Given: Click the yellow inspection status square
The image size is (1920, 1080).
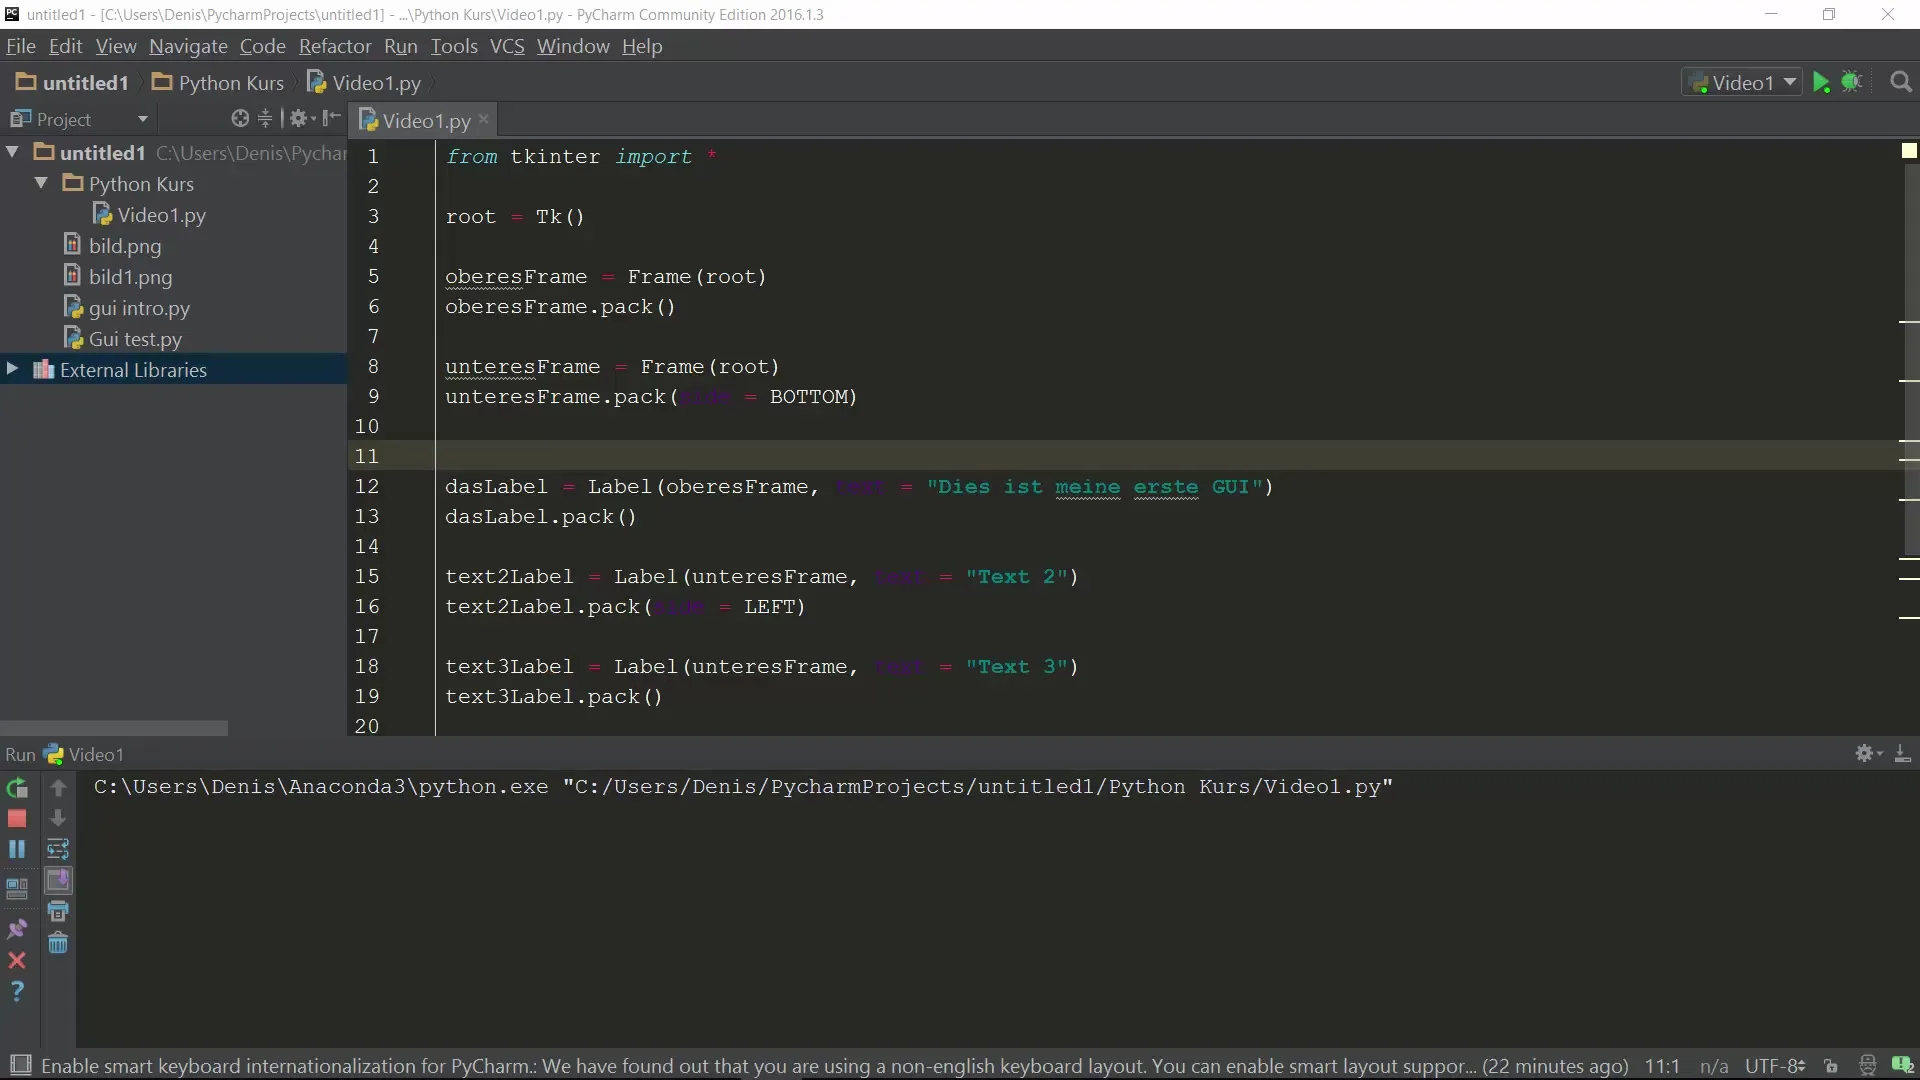Looking at the screenshot, I should click(x=1909, y=151).
